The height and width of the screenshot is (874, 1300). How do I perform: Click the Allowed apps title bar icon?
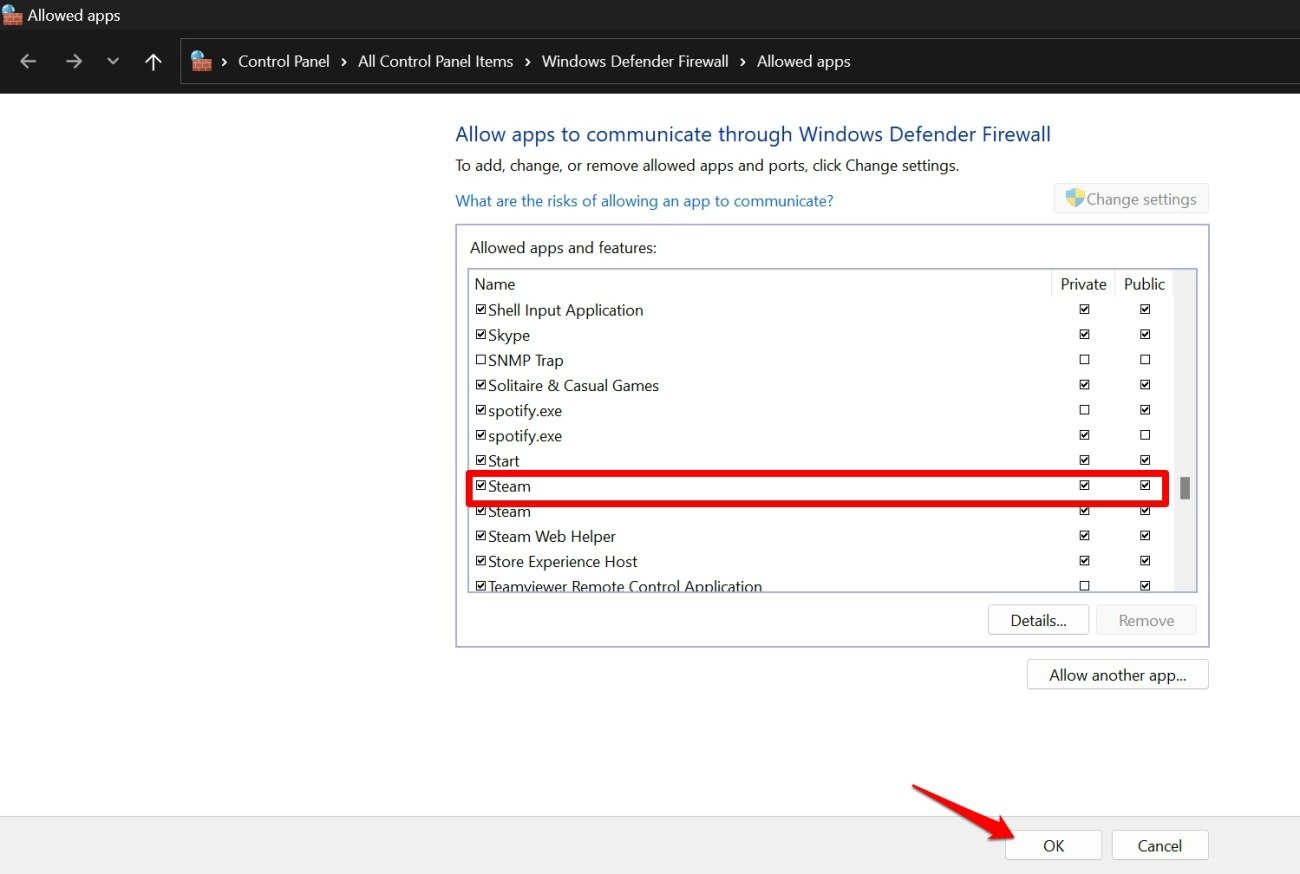[x=12, y=16]
